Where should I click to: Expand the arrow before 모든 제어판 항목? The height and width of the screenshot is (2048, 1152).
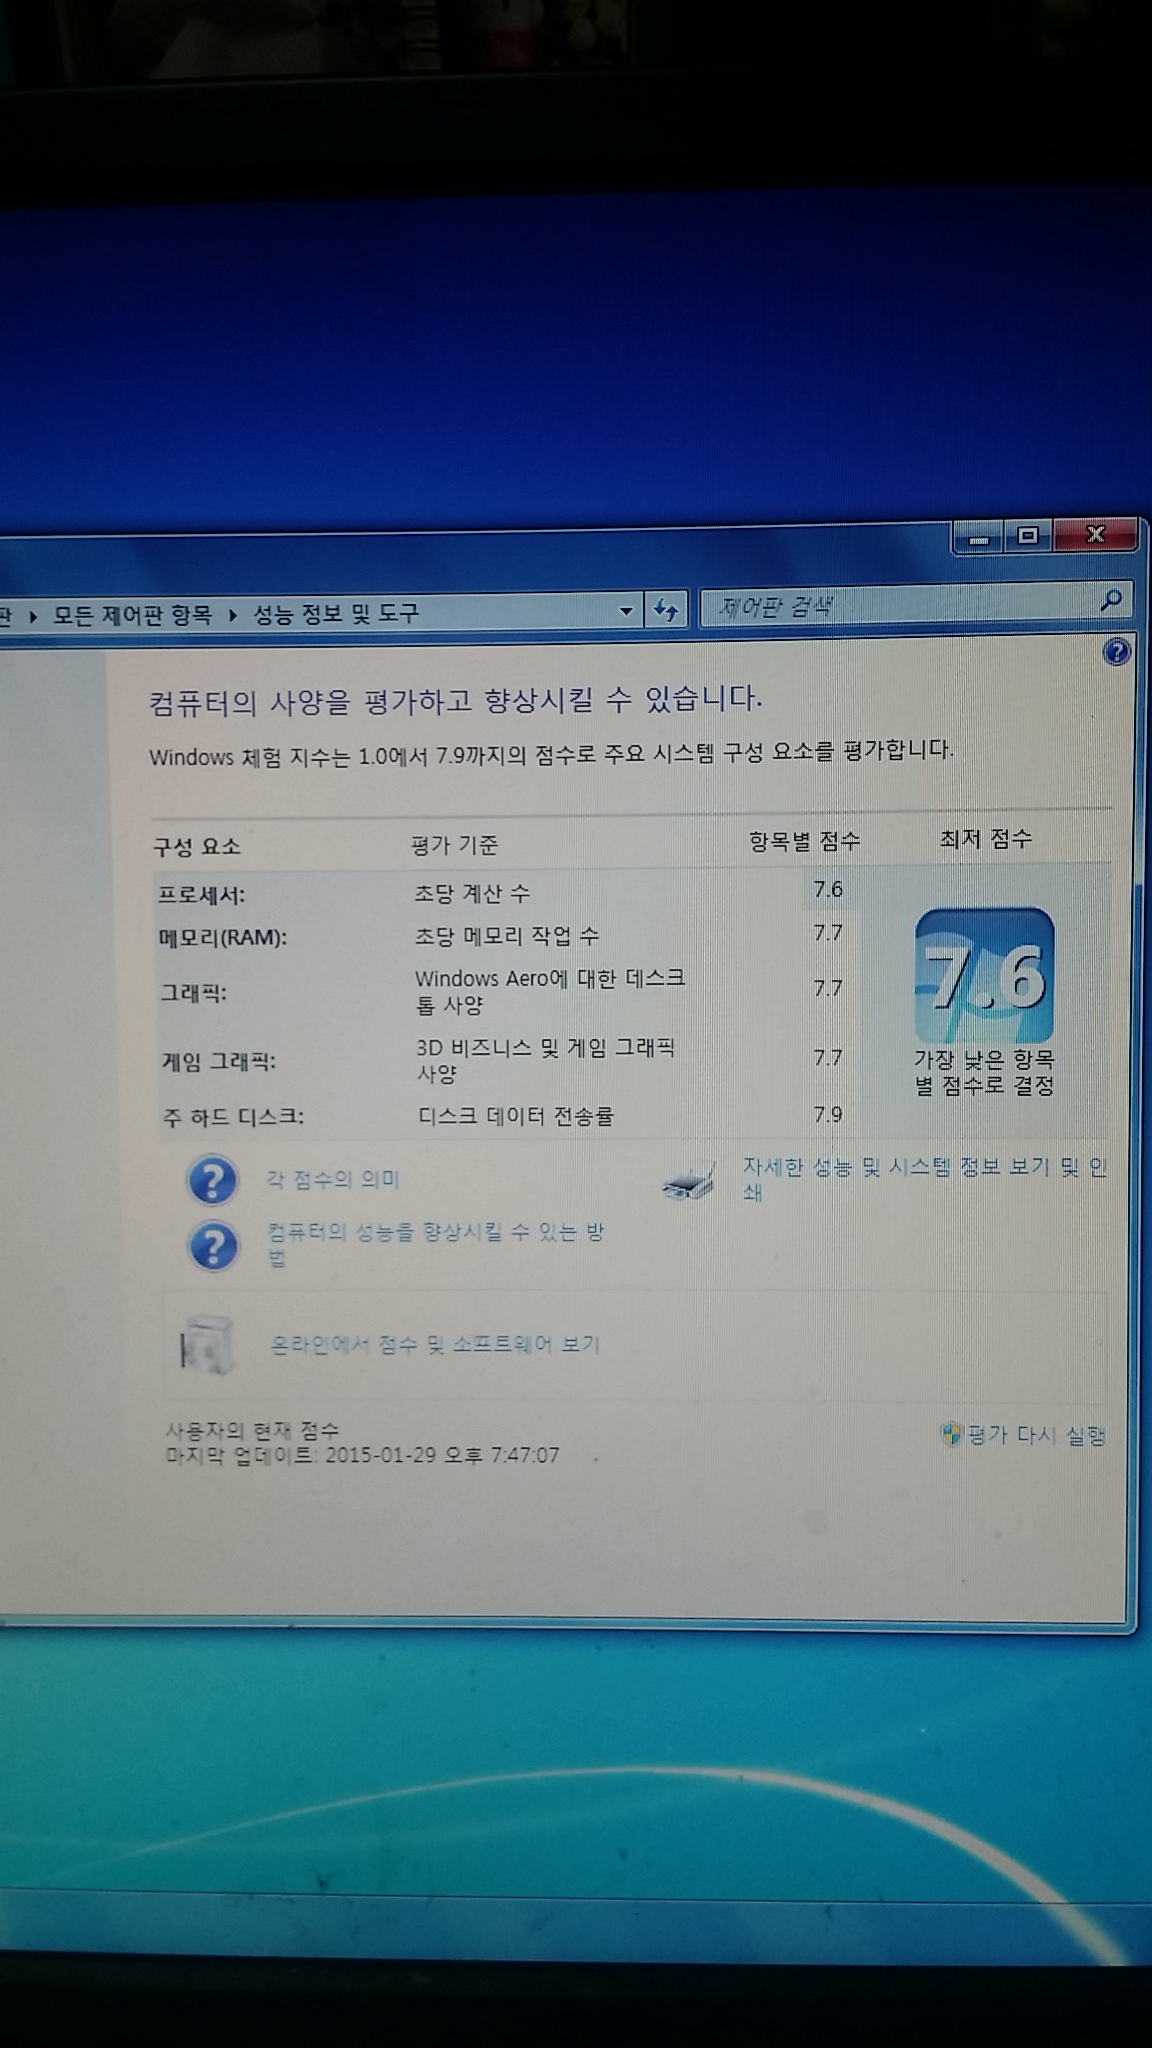pos(33,617)
